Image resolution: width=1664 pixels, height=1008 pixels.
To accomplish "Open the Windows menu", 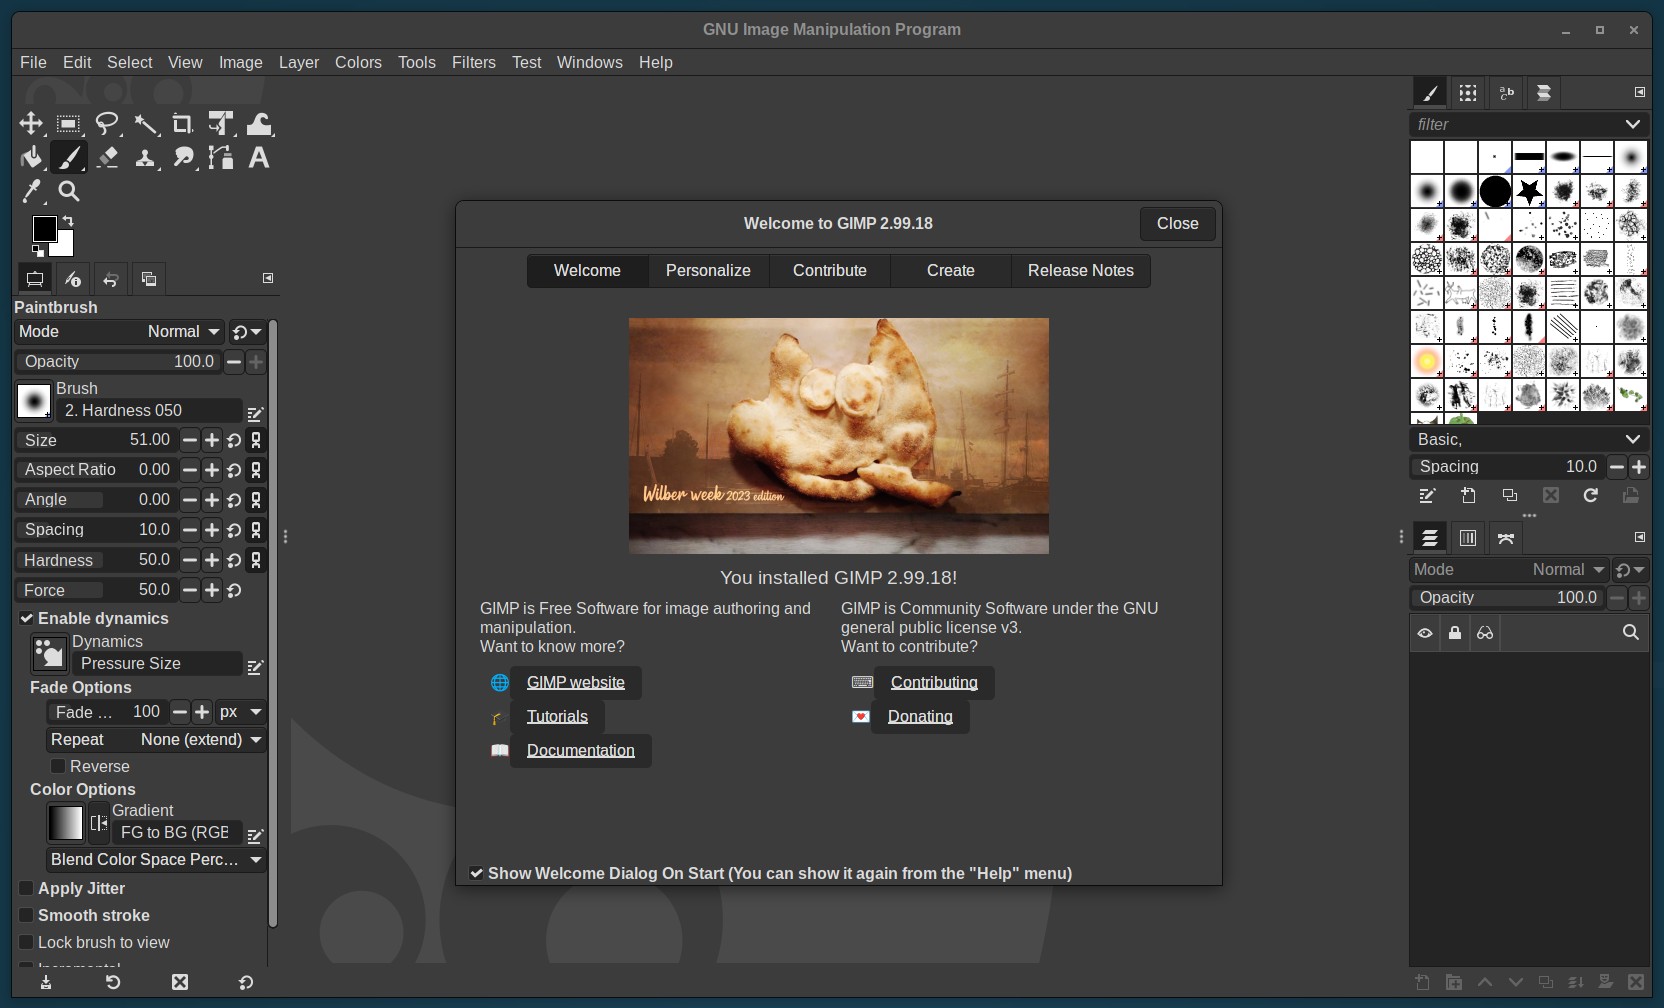I will [x=590, y=62].
